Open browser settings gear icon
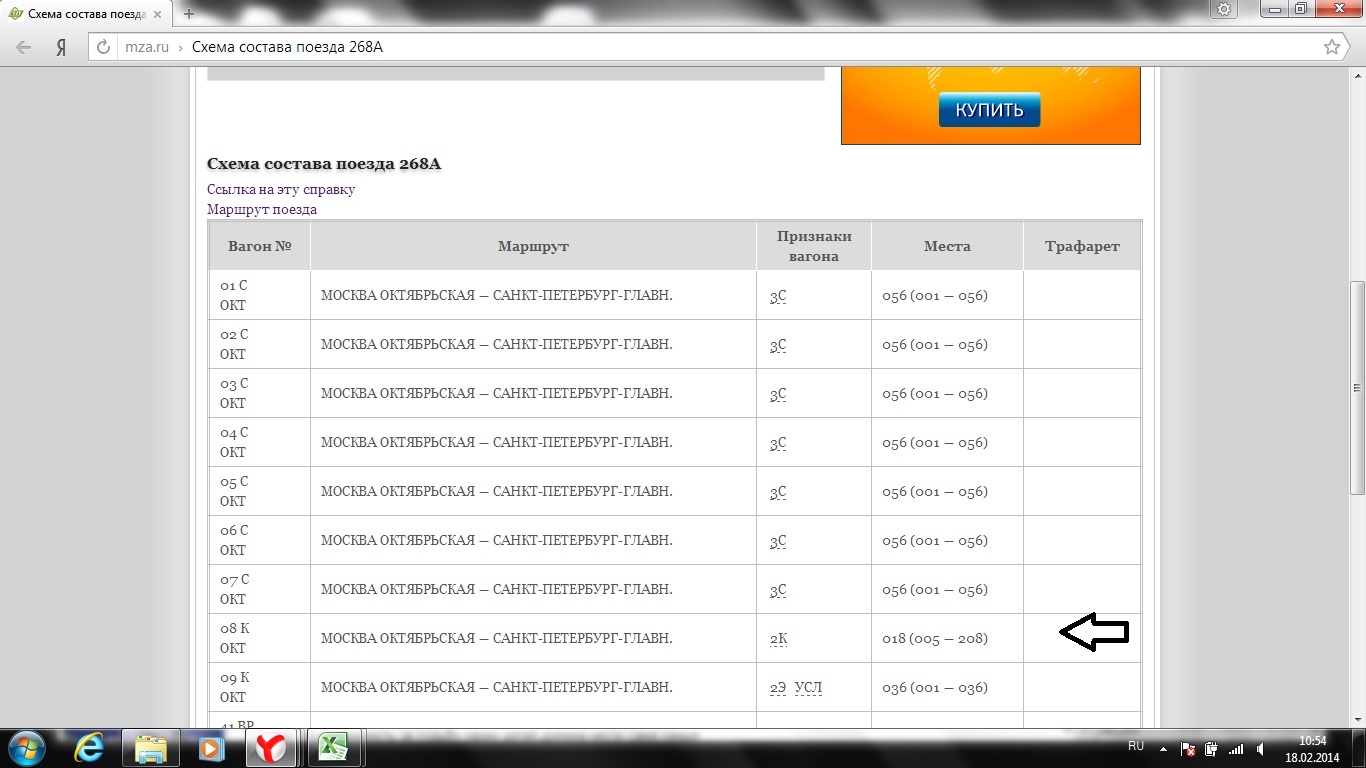This screenshot has width=1366, height=768. [x=1224, y=9]
